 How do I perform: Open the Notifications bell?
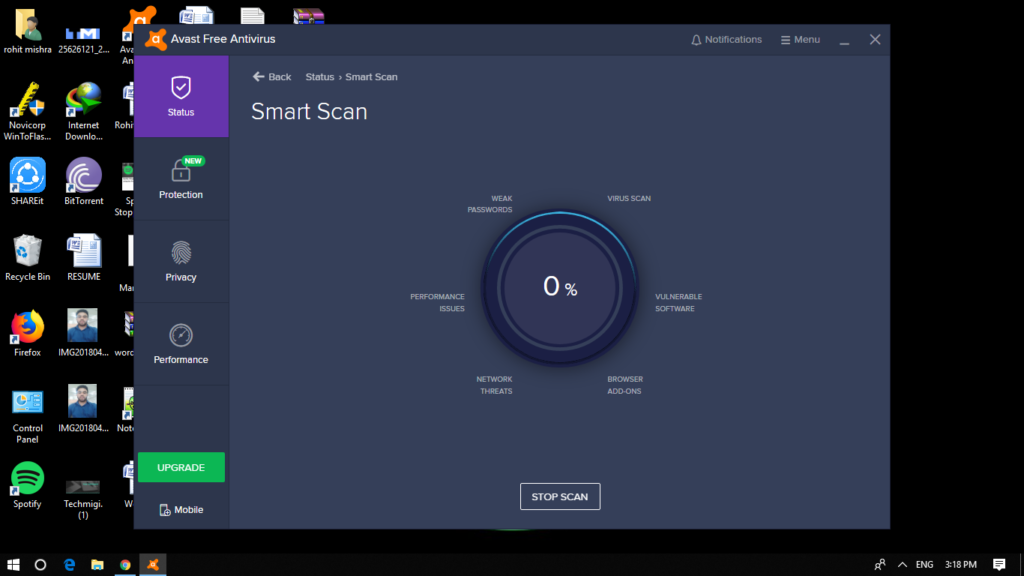coord(726,40)
